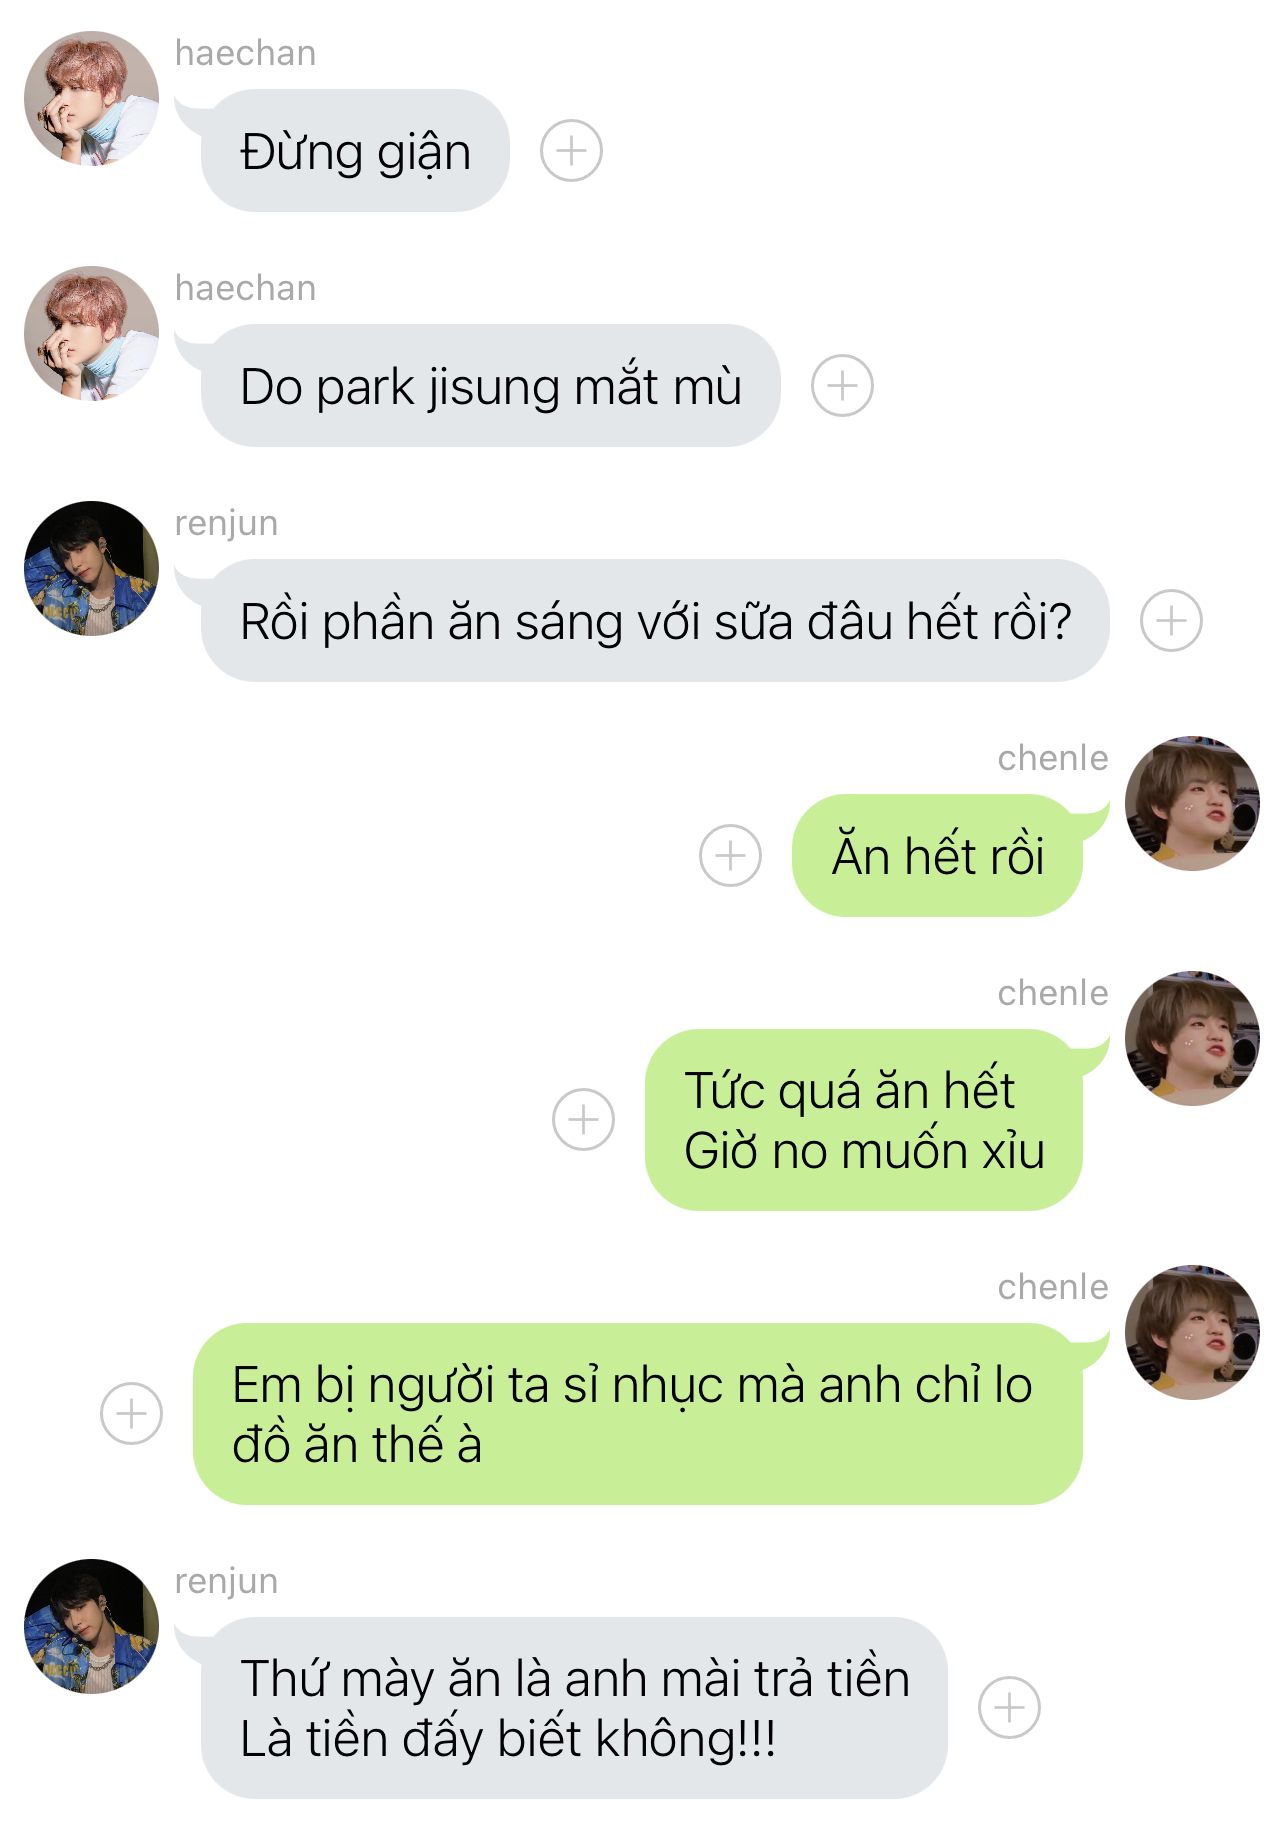Tap plus icon beside "Đừng giận" message
Screen dimensions: 1284x1824
tap(571, 151)
